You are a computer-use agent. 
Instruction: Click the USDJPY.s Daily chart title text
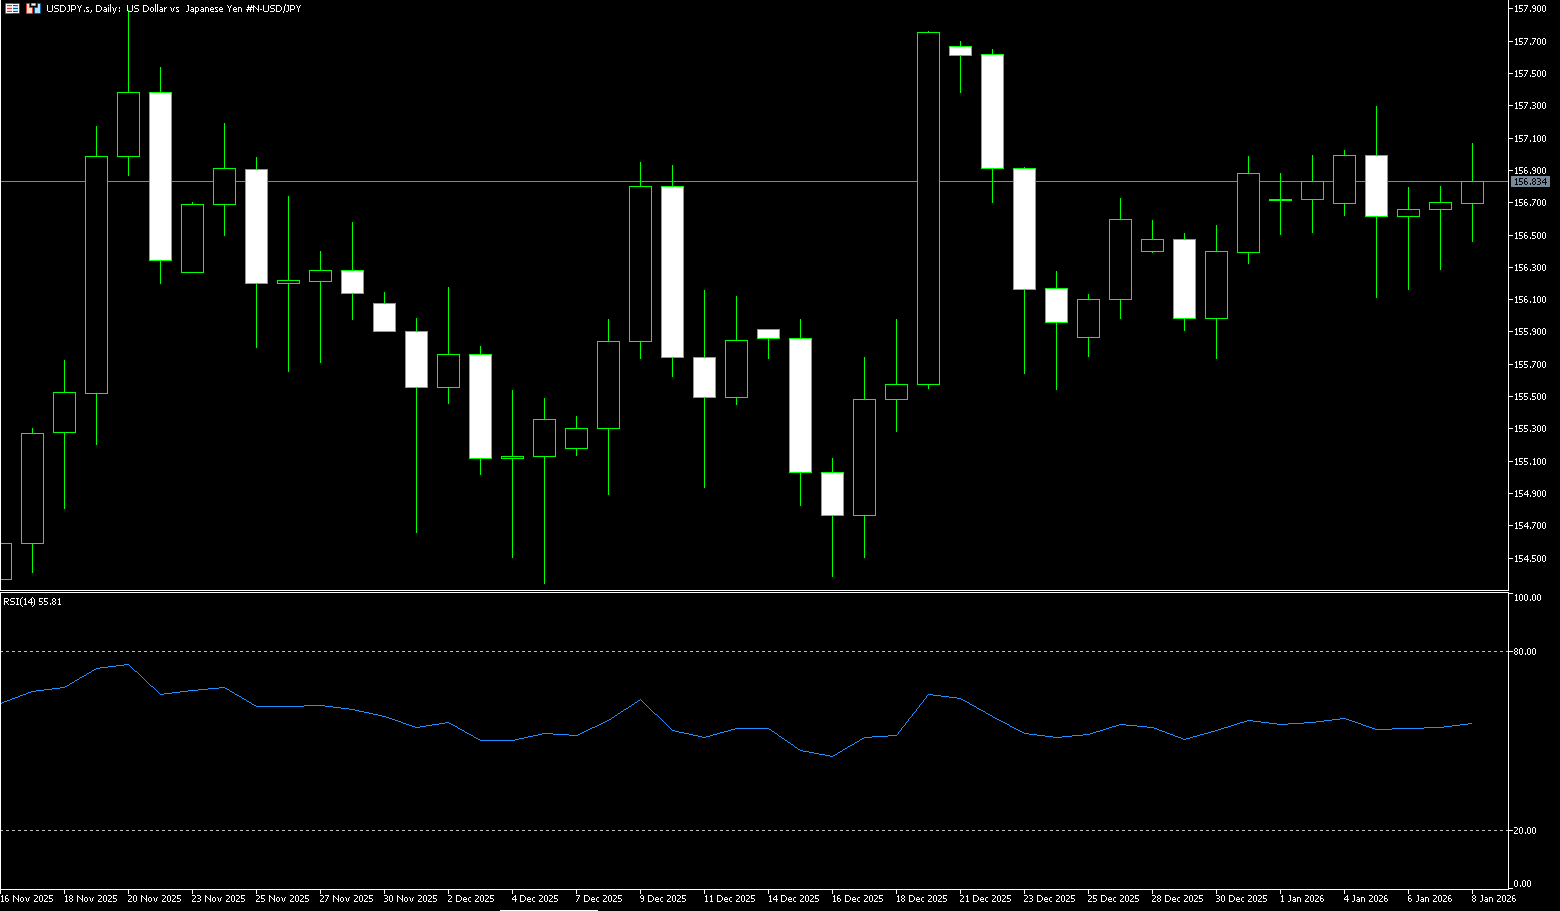pos(175,8)
